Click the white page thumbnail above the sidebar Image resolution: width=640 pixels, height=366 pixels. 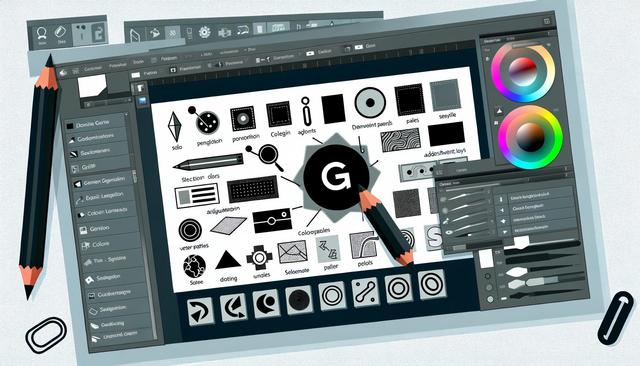[92, 85]
